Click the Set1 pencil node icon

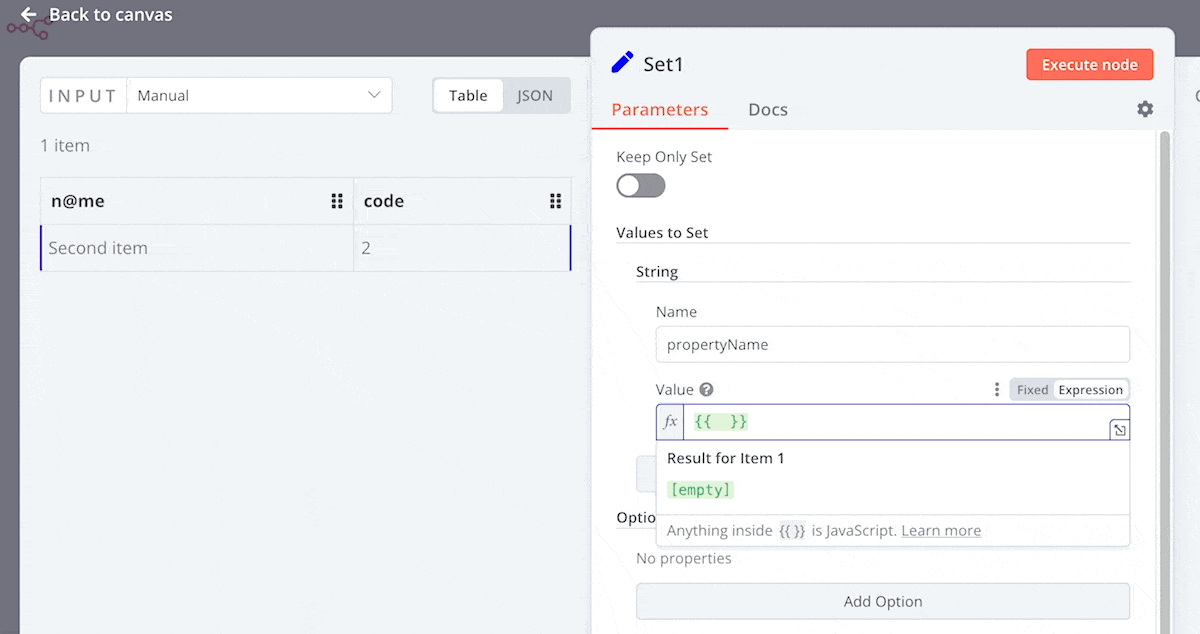622,63
